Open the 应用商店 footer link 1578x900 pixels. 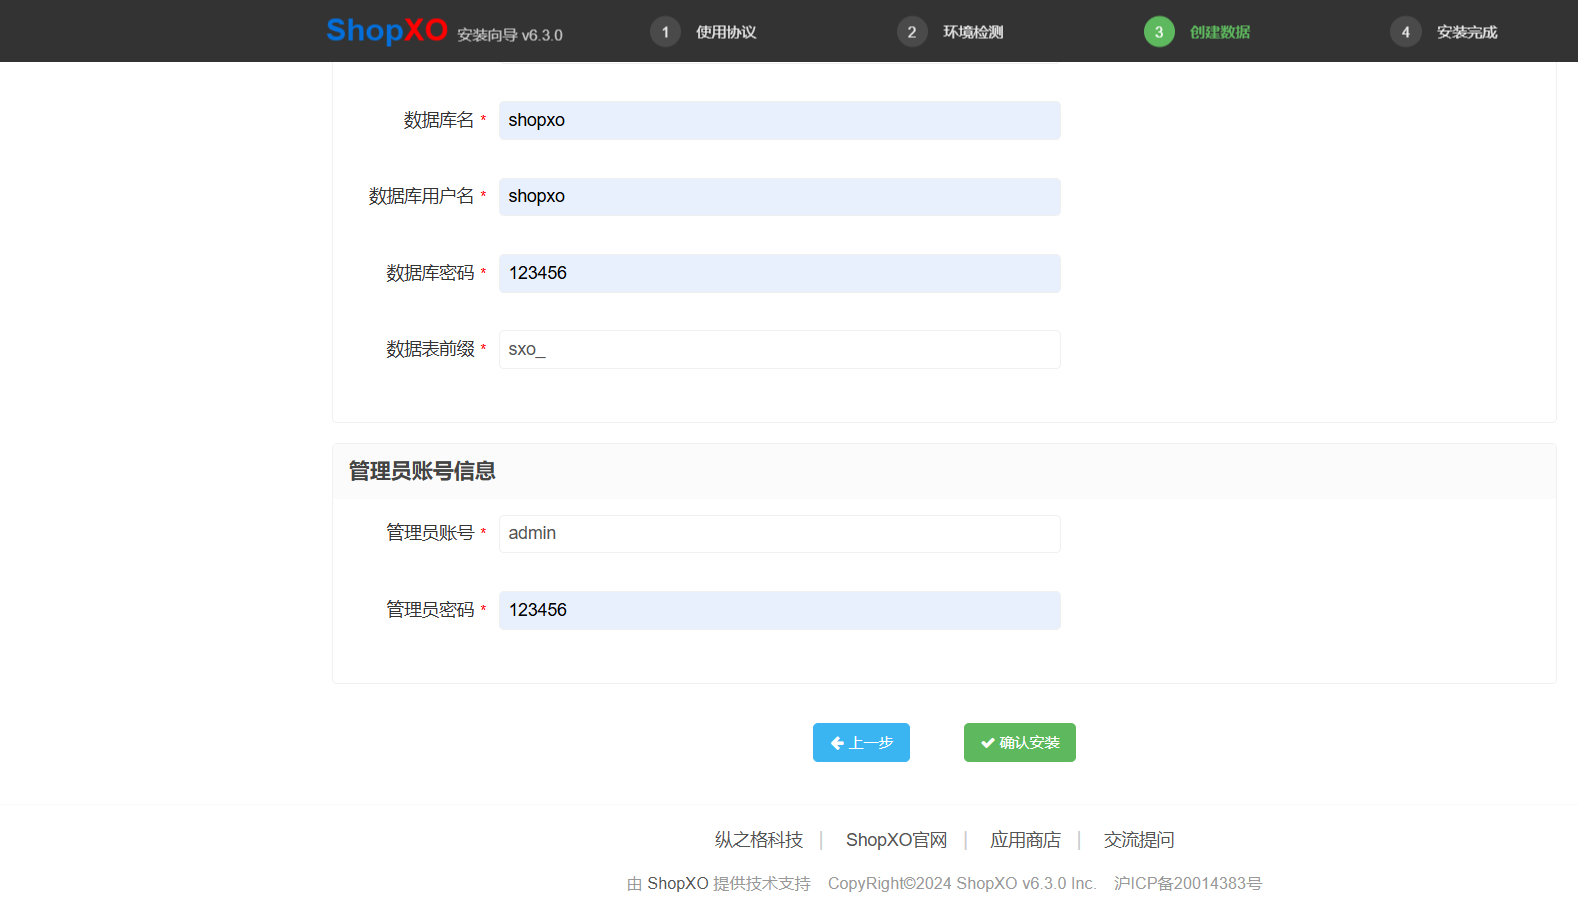[1025, 840]
